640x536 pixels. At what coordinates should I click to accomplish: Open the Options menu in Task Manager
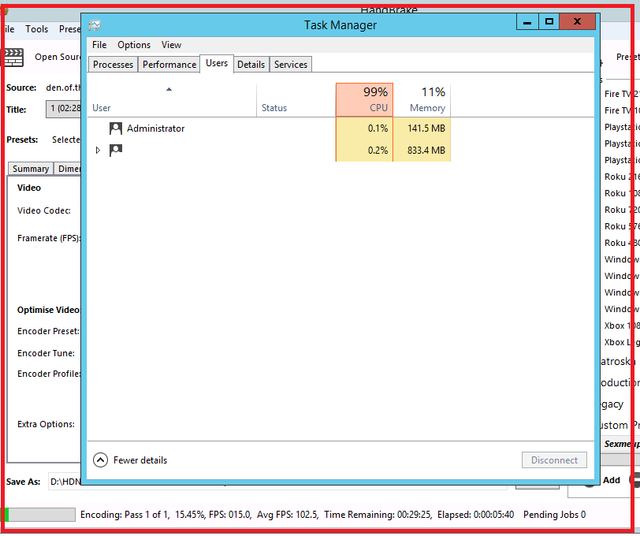134,45
